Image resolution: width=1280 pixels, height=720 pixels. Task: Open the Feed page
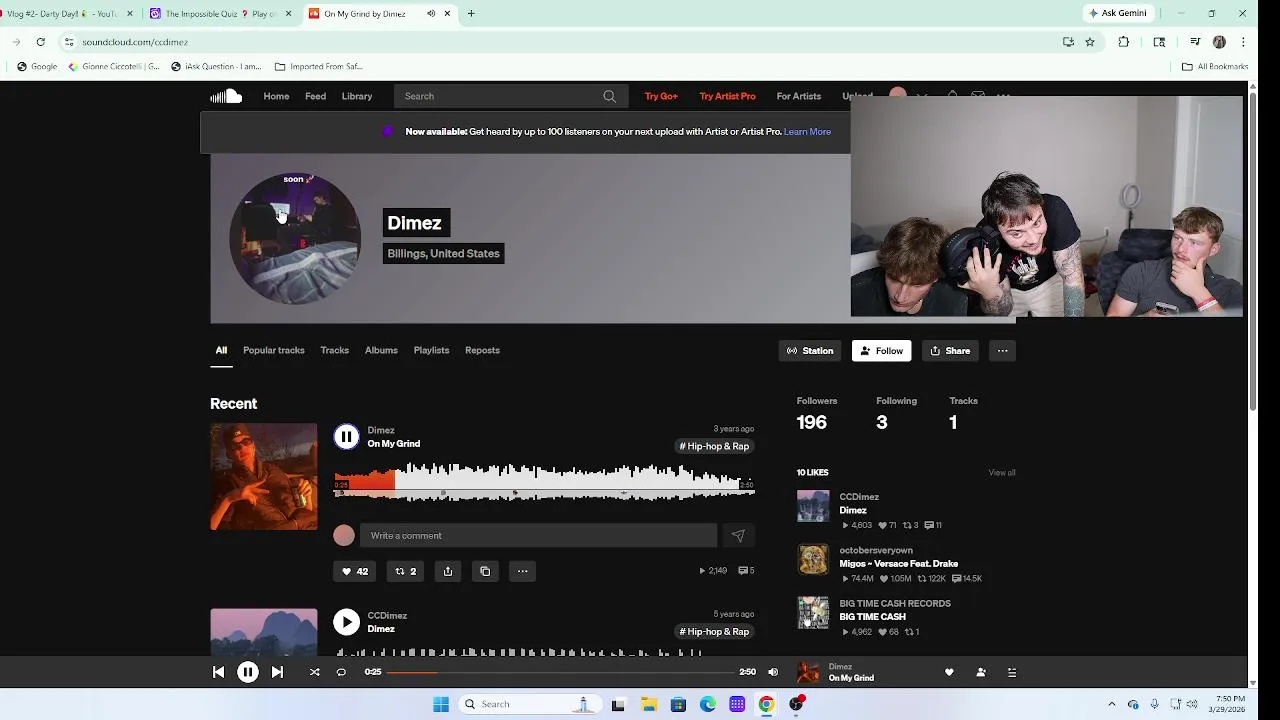315,96
